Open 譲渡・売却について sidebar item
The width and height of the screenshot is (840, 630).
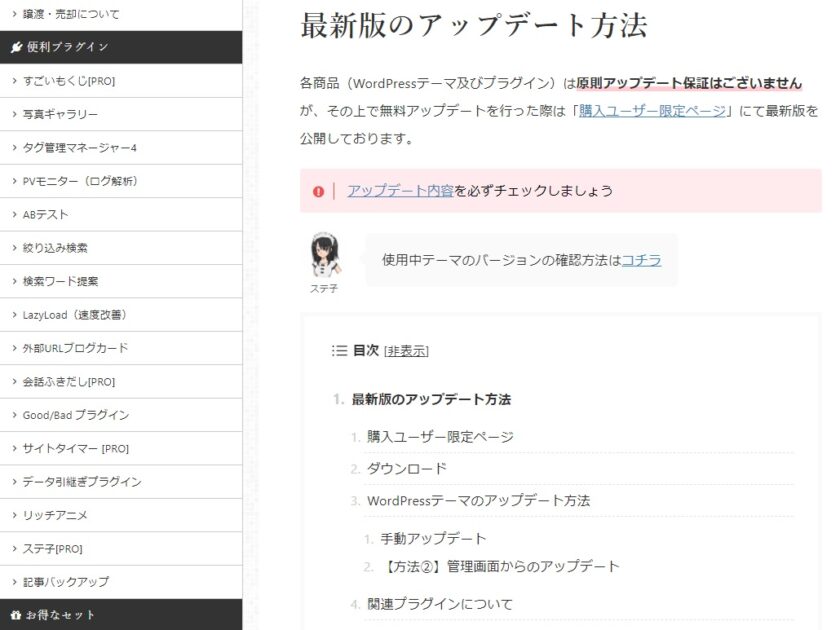121,14
